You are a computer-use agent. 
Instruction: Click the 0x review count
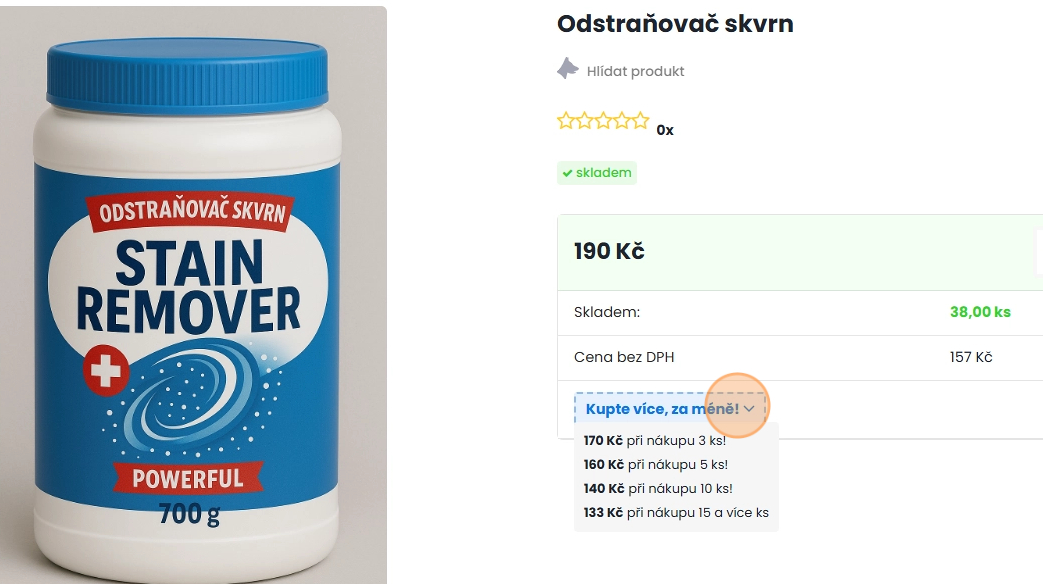pos(665,130)
